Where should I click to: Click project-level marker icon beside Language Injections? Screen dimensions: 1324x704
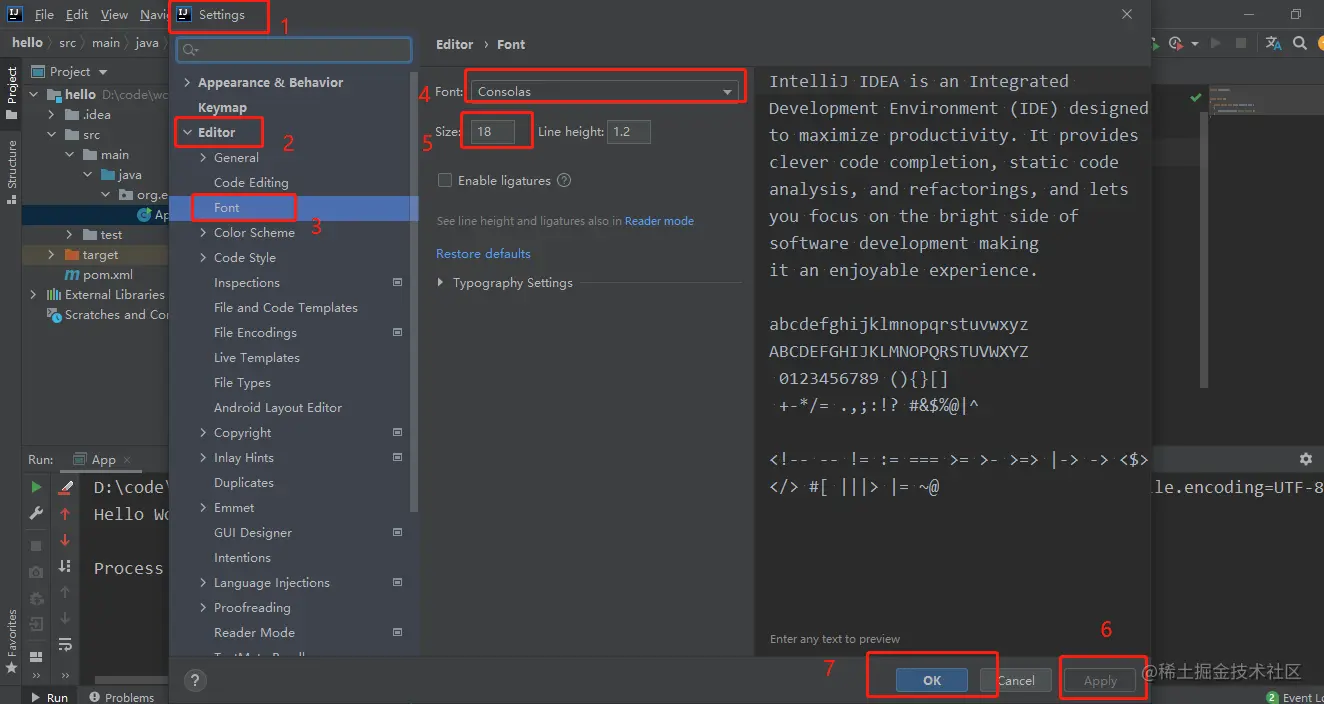point(397,583)
